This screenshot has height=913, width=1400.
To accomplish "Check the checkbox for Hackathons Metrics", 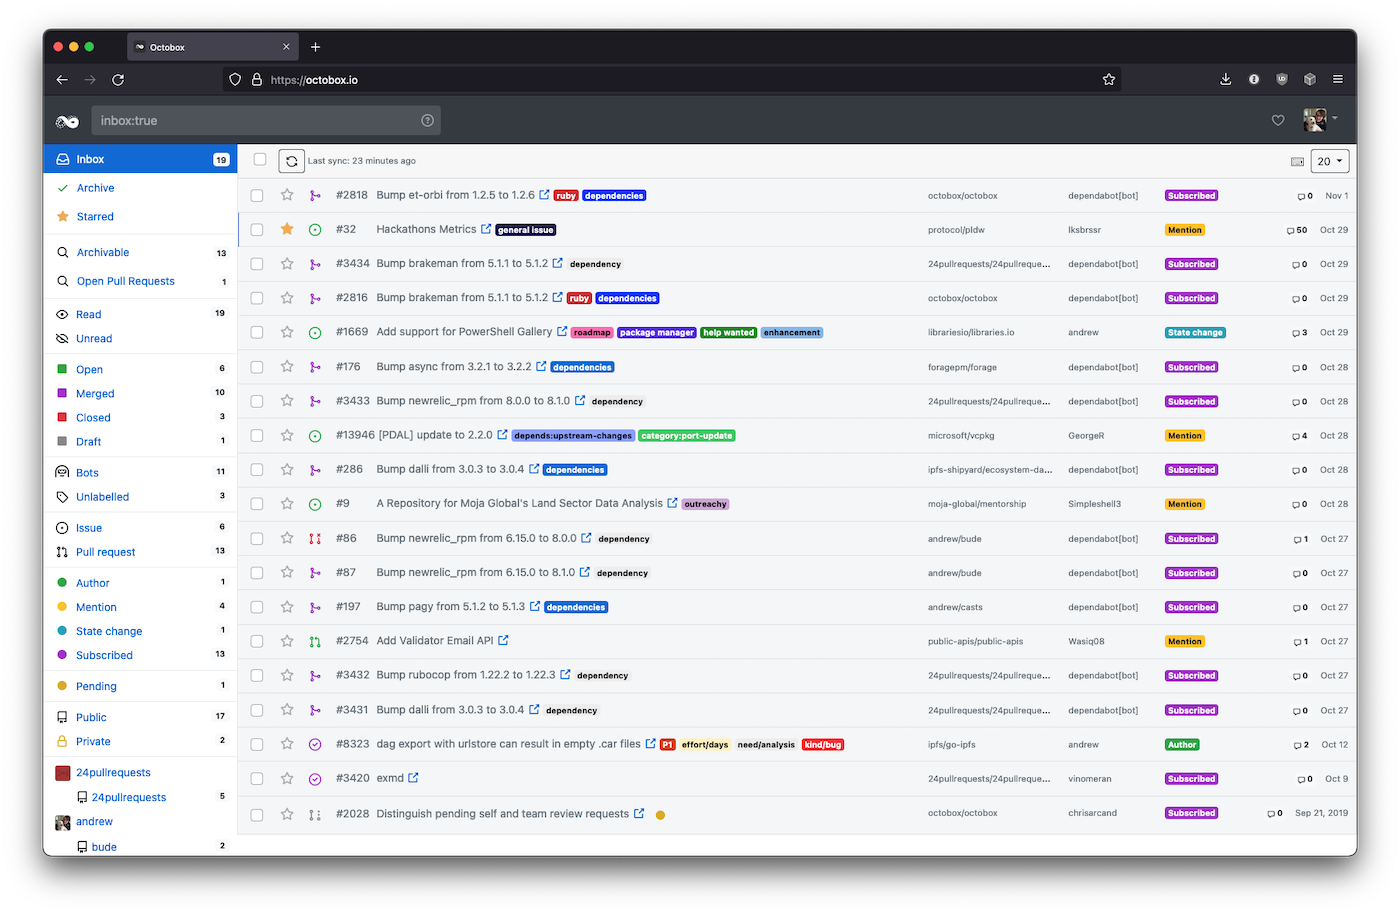I will (257, 229).
